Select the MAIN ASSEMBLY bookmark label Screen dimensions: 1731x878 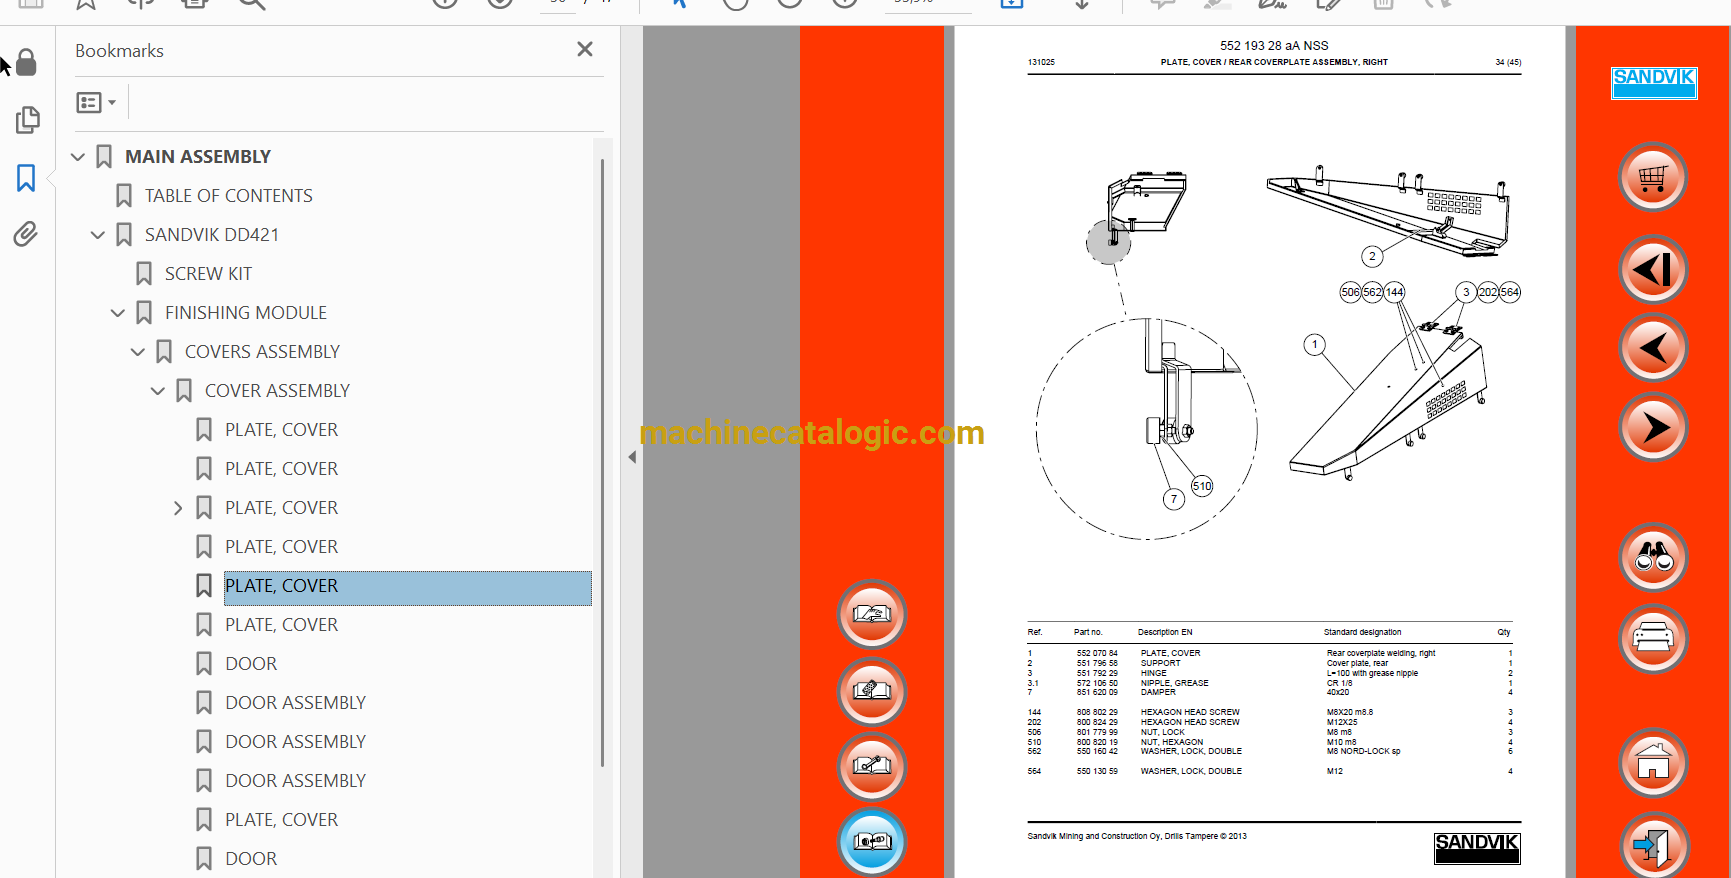coord(198,157)
